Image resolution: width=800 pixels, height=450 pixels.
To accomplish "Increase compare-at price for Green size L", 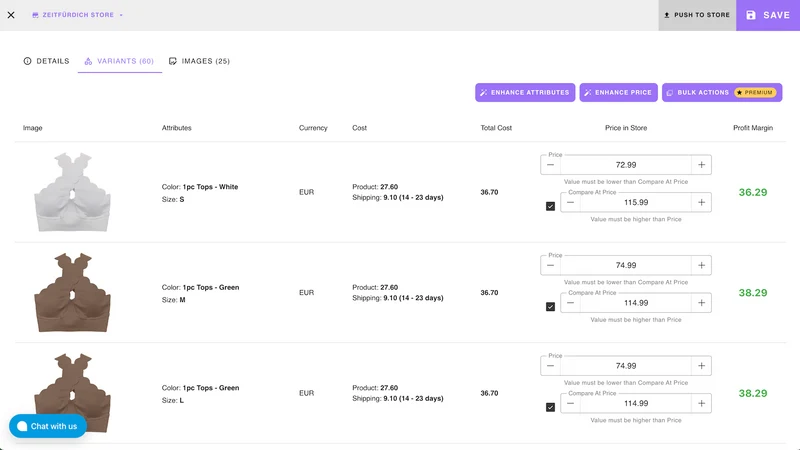I will coord(702,404).
